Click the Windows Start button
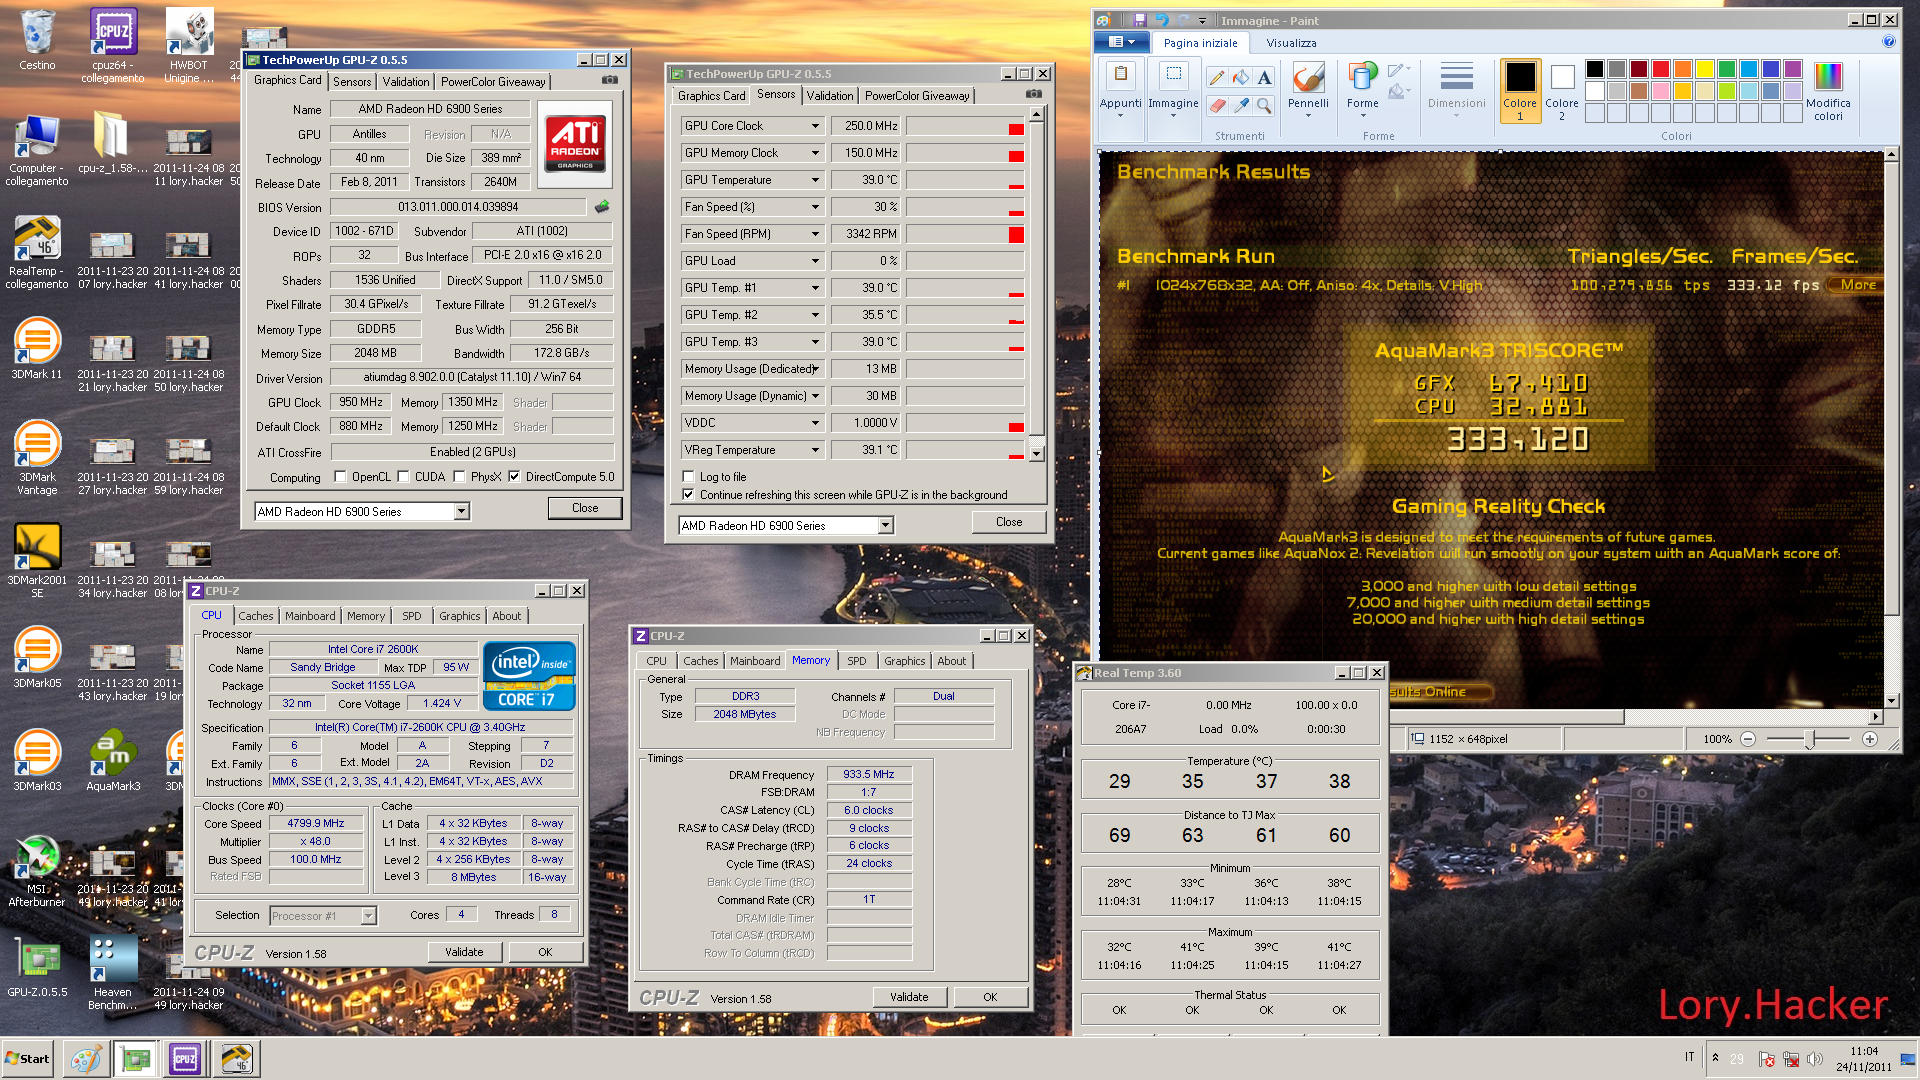Image resolution: width=1920 pixels, height=1080 pixels. (x=28, y=1059)
